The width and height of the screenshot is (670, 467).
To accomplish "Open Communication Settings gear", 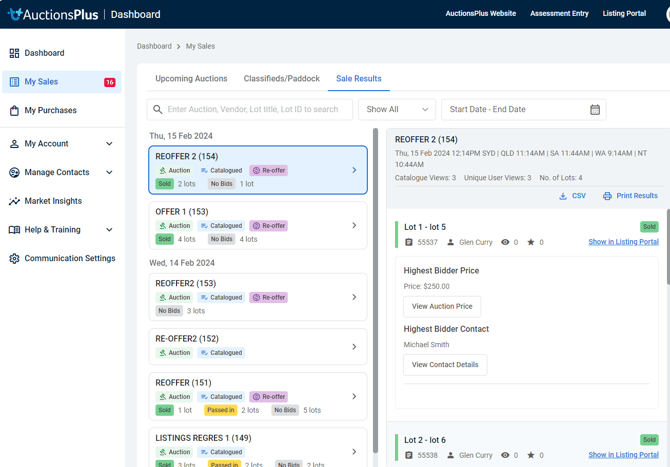I will (x=14, y=258).
